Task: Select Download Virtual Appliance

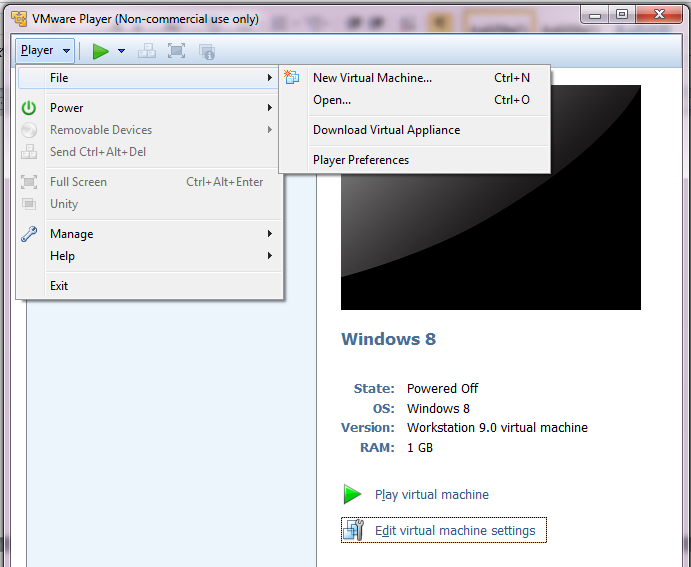Action: coord(415,130)
